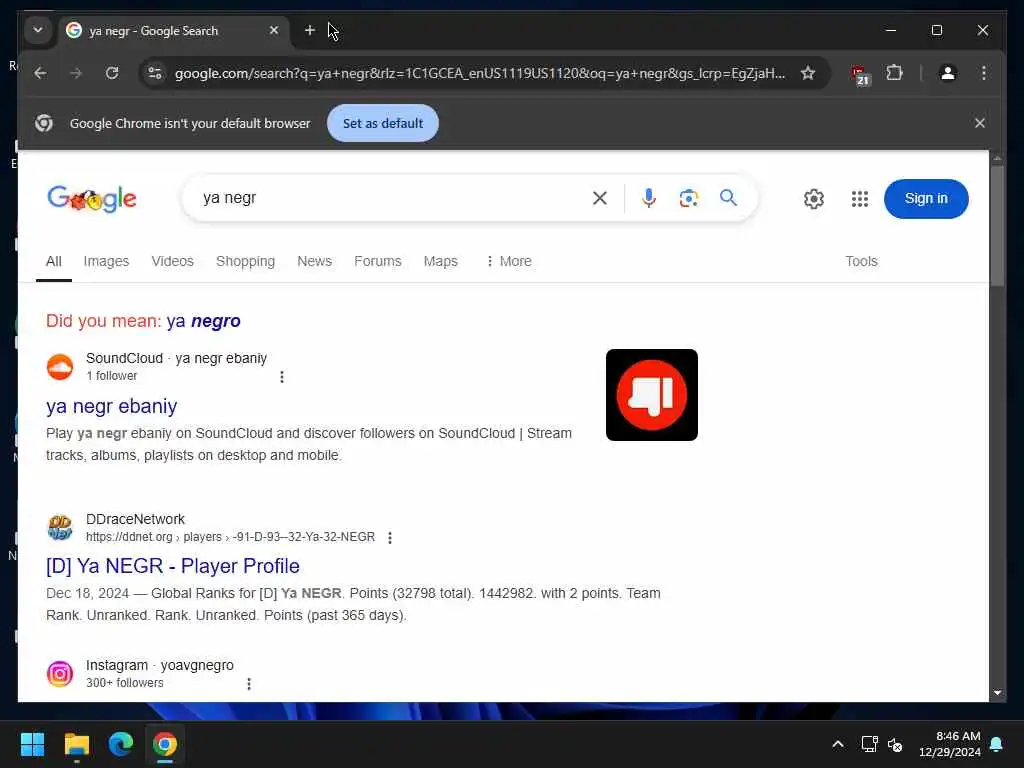Open Chrome's three-dot menu
Image resolution: width=1024 pixels, height=768 pixels.
pyautogui.click(x=984, y=73)
